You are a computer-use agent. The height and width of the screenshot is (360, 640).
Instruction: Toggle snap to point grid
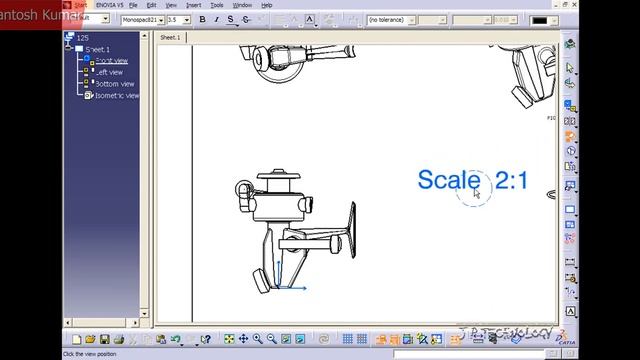coord(362,339)
